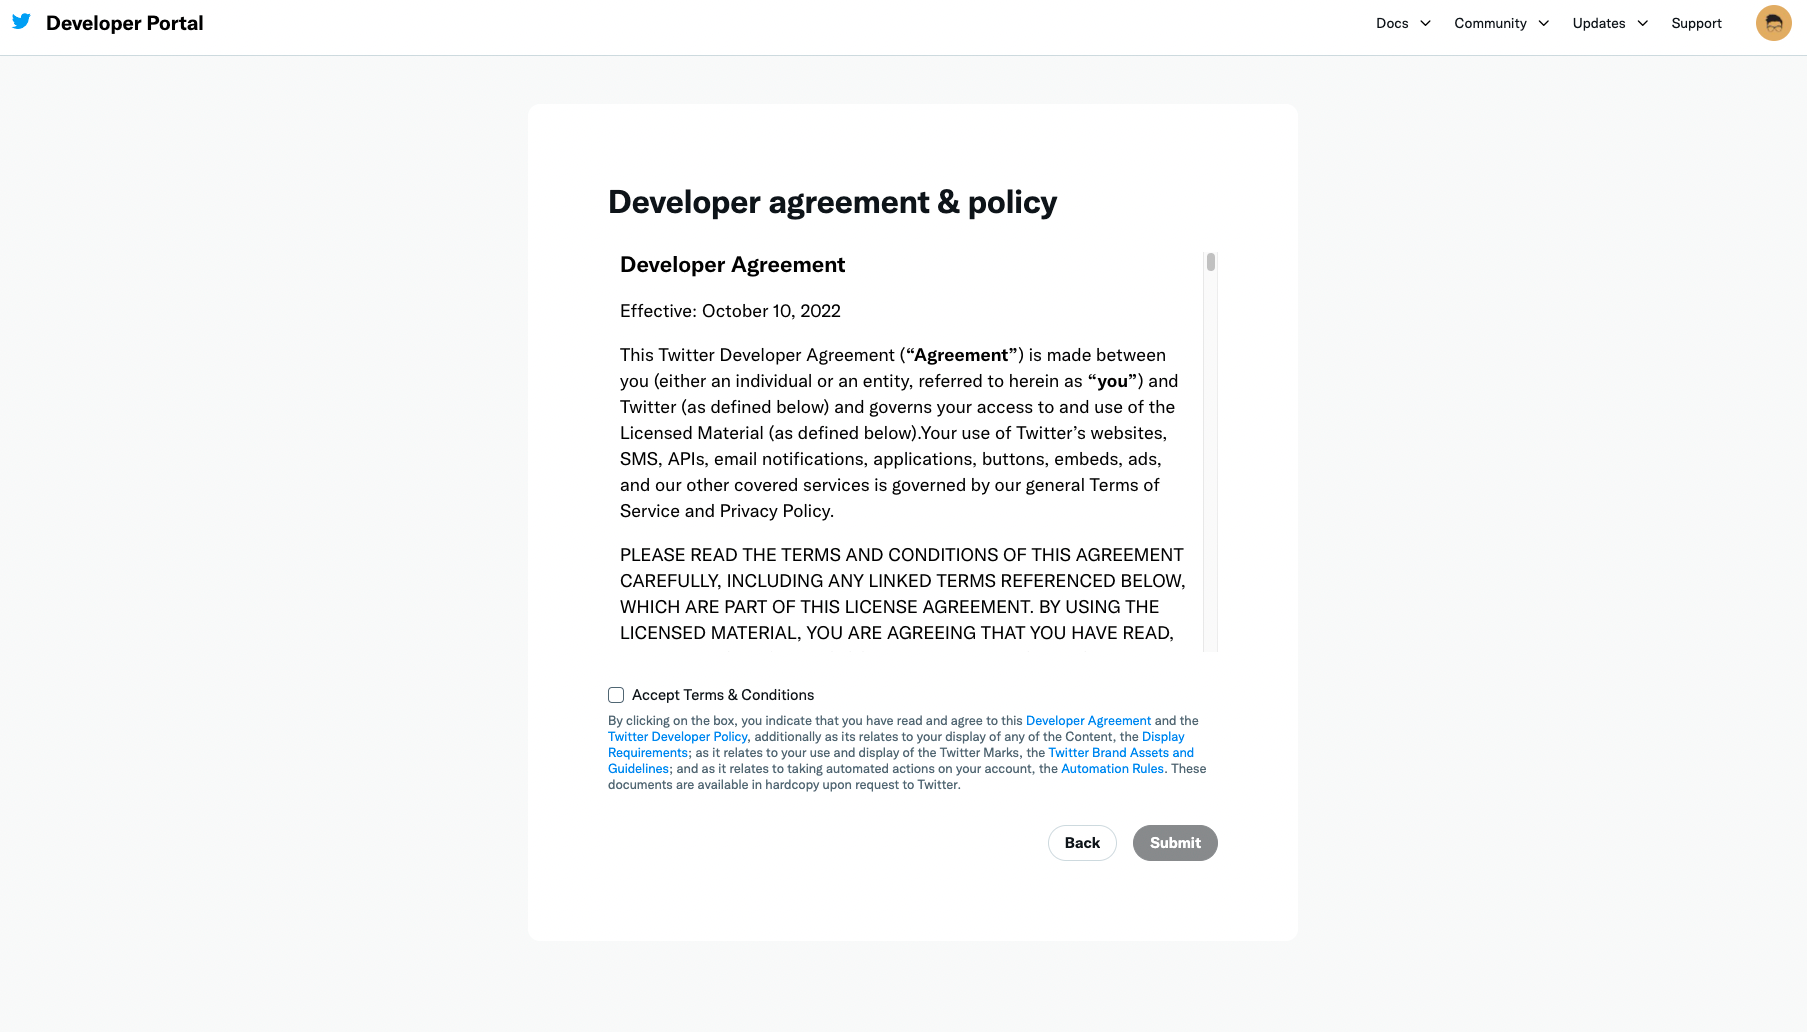Viewport: 1807px width, 1032px height.
Task: Click the Community menu label
Action: pyautogui.click(x=1490, y=23)
